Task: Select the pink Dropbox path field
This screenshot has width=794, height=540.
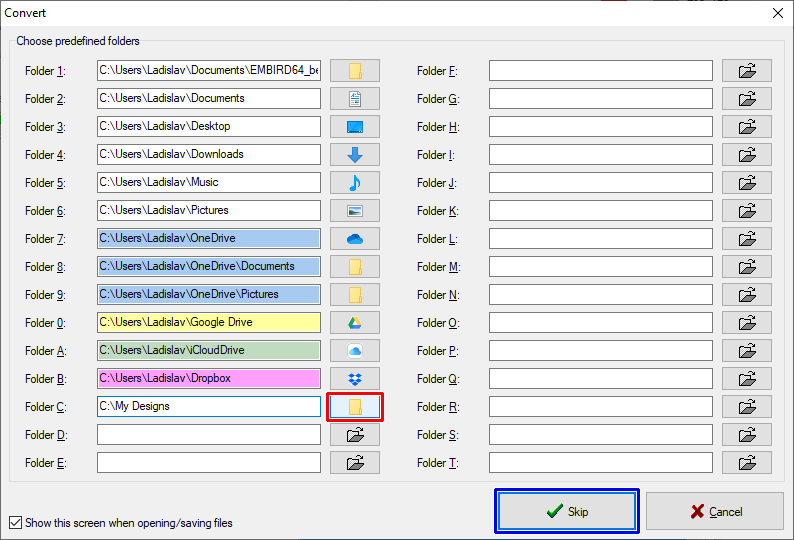Action: click(209, 379)
